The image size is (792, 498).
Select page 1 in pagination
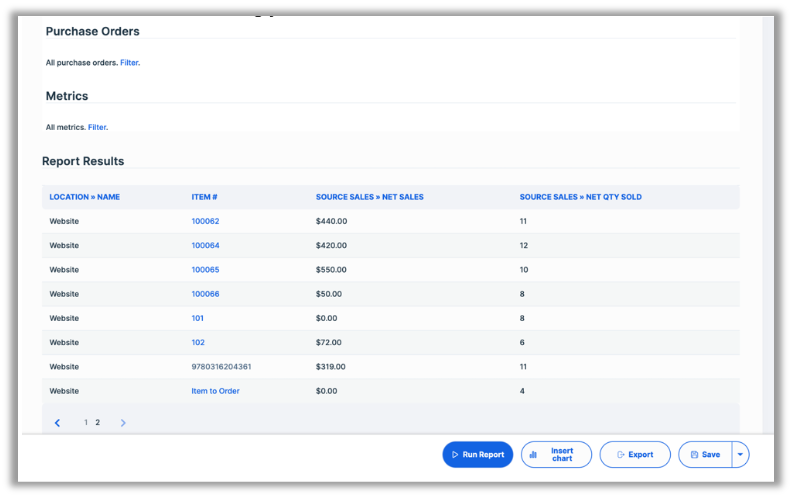click(x=86, y=423)
